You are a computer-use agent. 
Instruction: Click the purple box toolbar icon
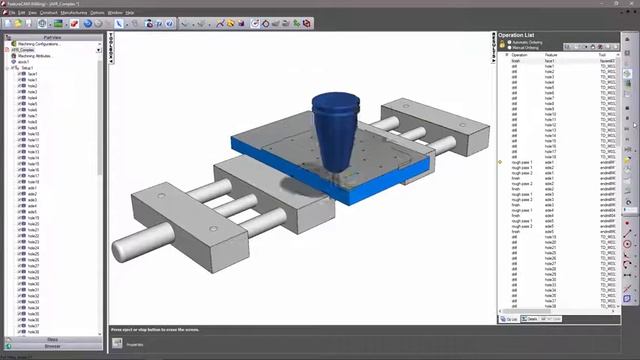[x=241, y=23]
